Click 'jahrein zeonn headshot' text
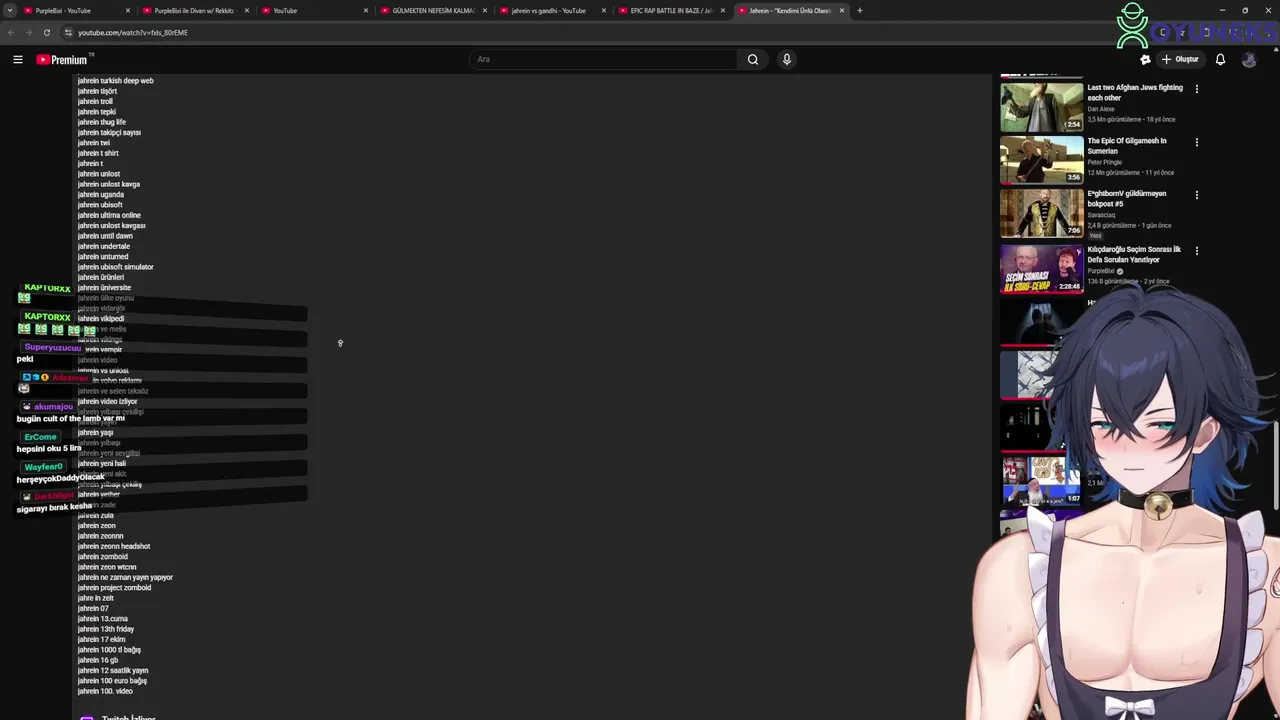The image size is (1280, 720). click(x=114, y=547)
